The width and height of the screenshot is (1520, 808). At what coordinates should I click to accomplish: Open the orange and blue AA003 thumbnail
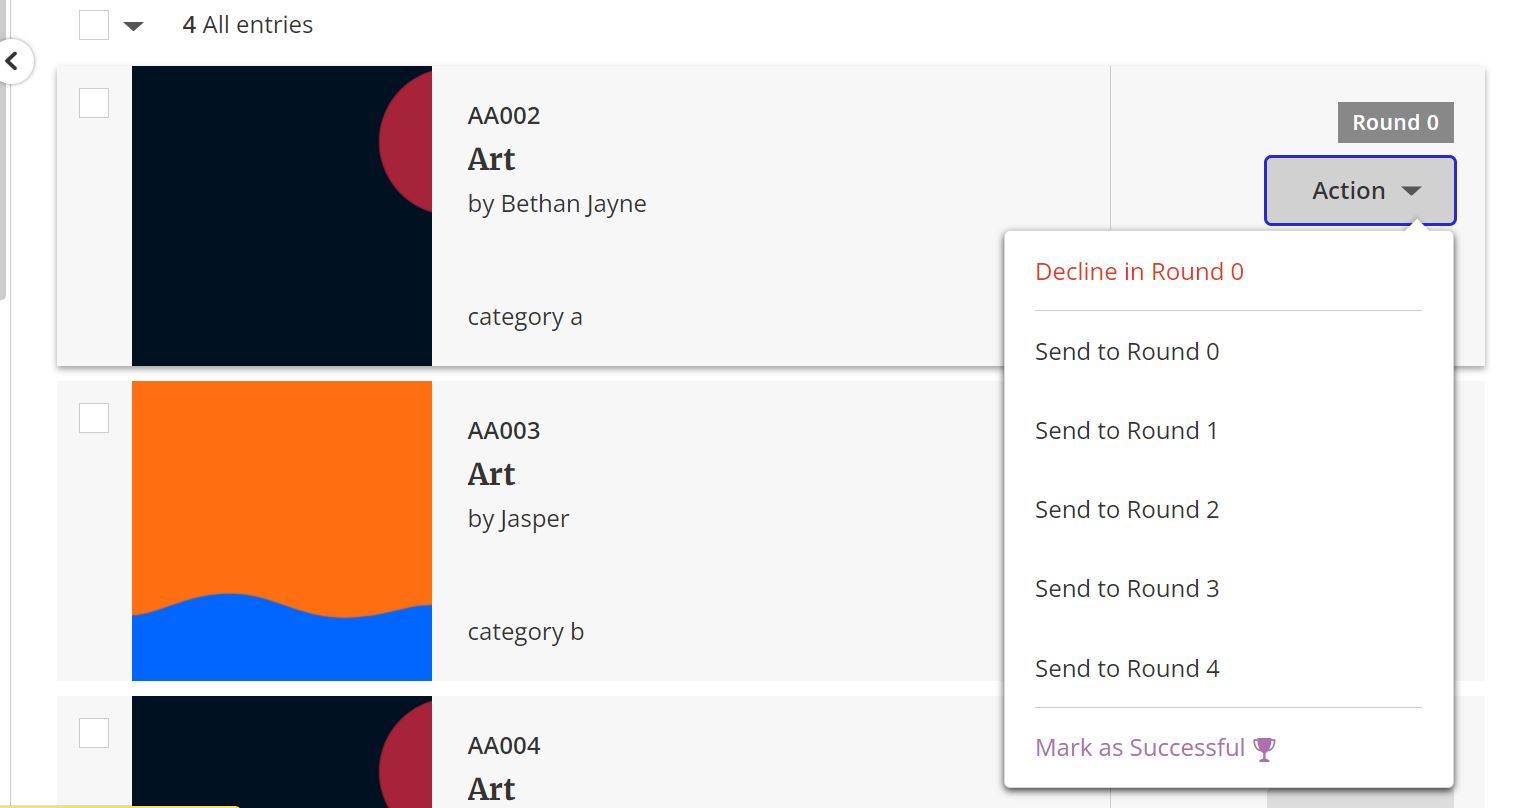(x=282, y=531)
